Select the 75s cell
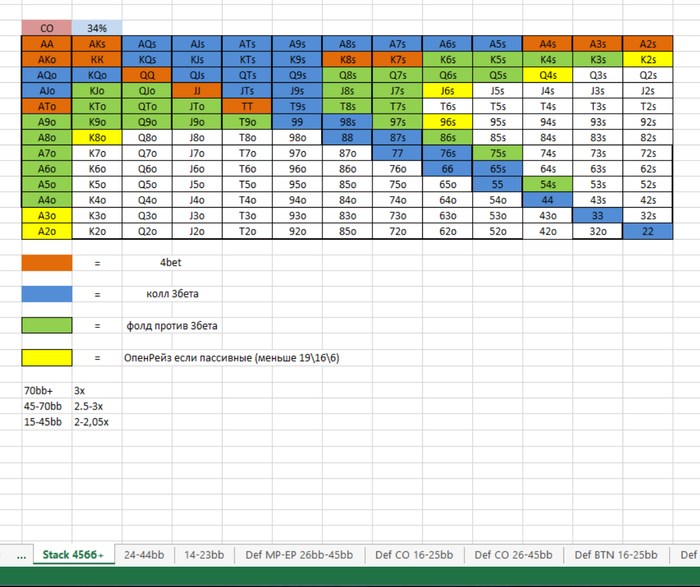Screen dimensions: 700x587 point(498,153)
